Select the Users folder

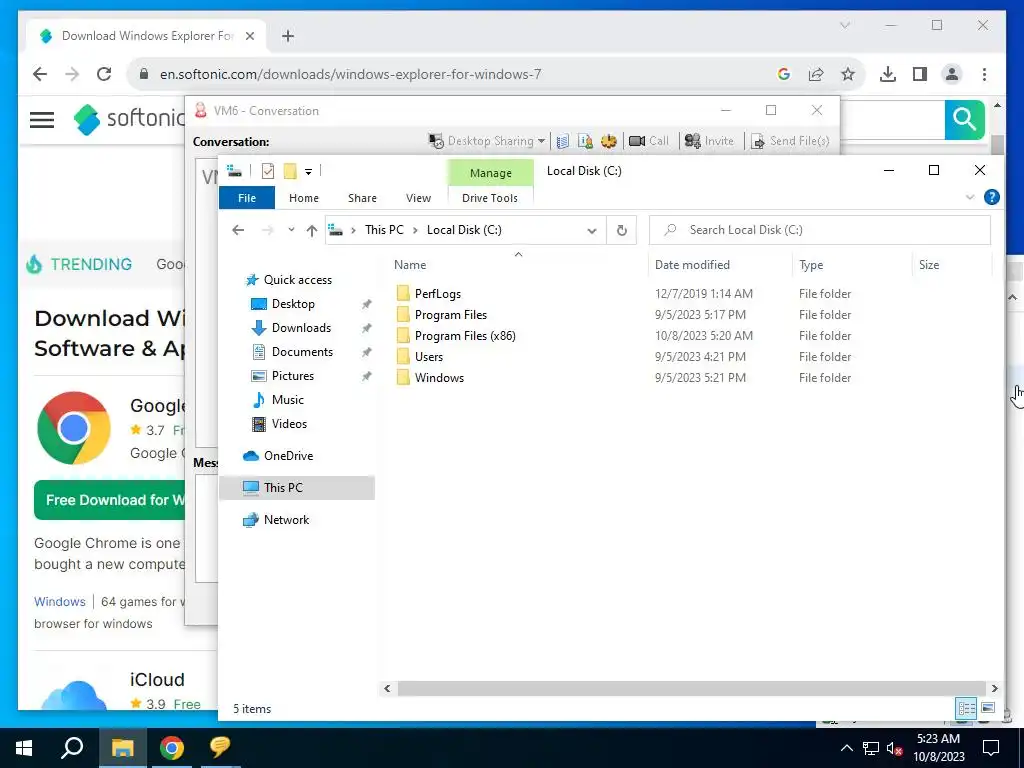pyautogui.click(x=428, y=357)
